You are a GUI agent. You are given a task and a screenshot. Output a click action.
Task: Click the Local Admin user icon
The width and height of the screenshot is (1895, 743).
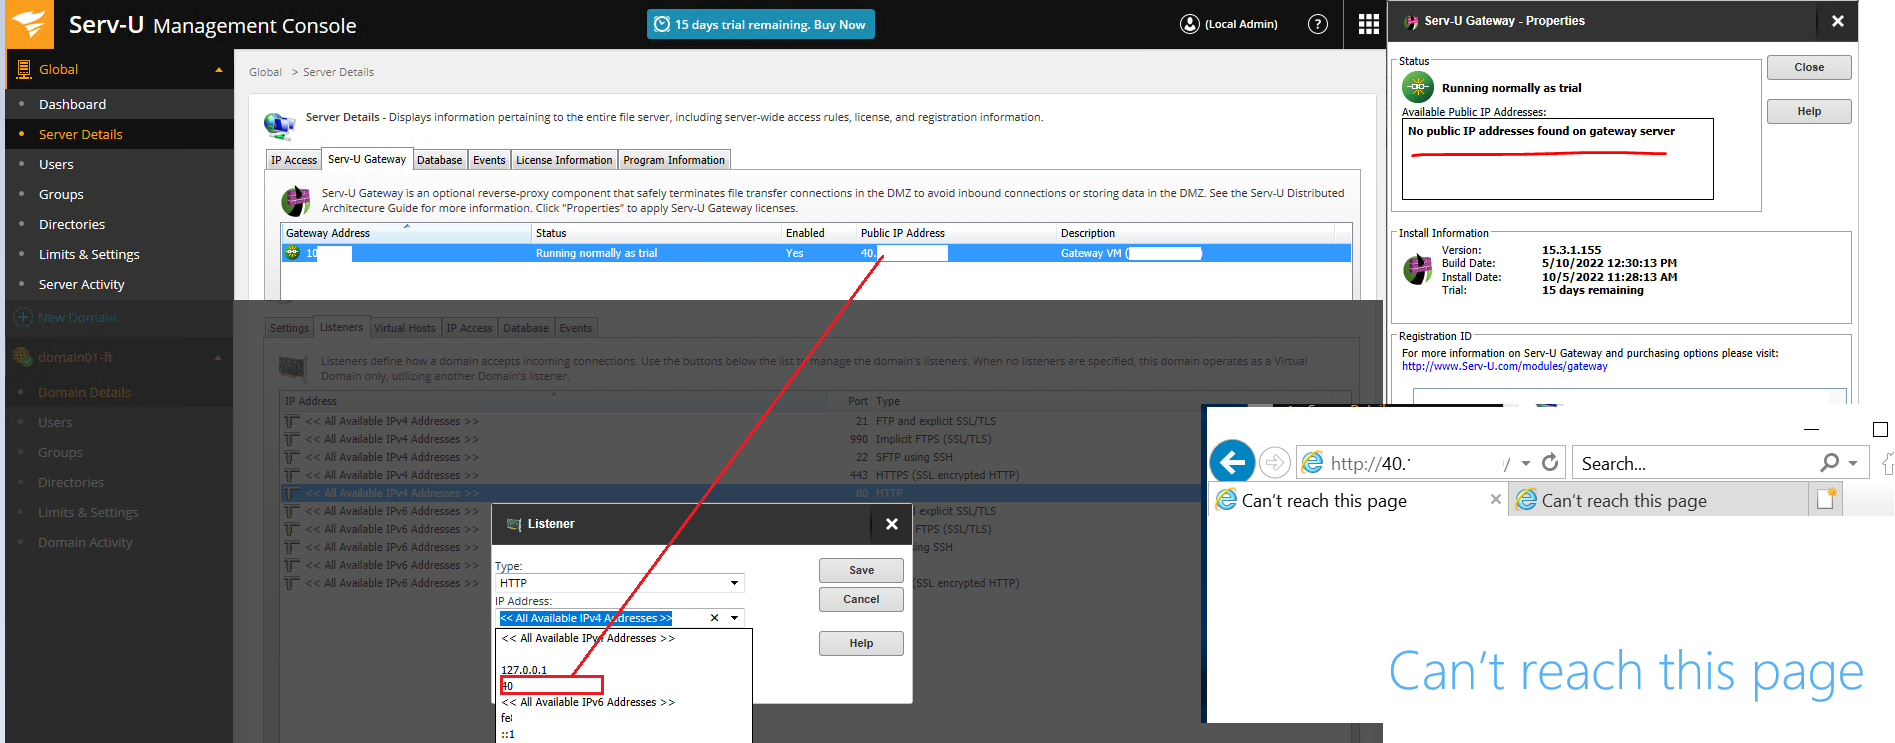point(1189,24)
